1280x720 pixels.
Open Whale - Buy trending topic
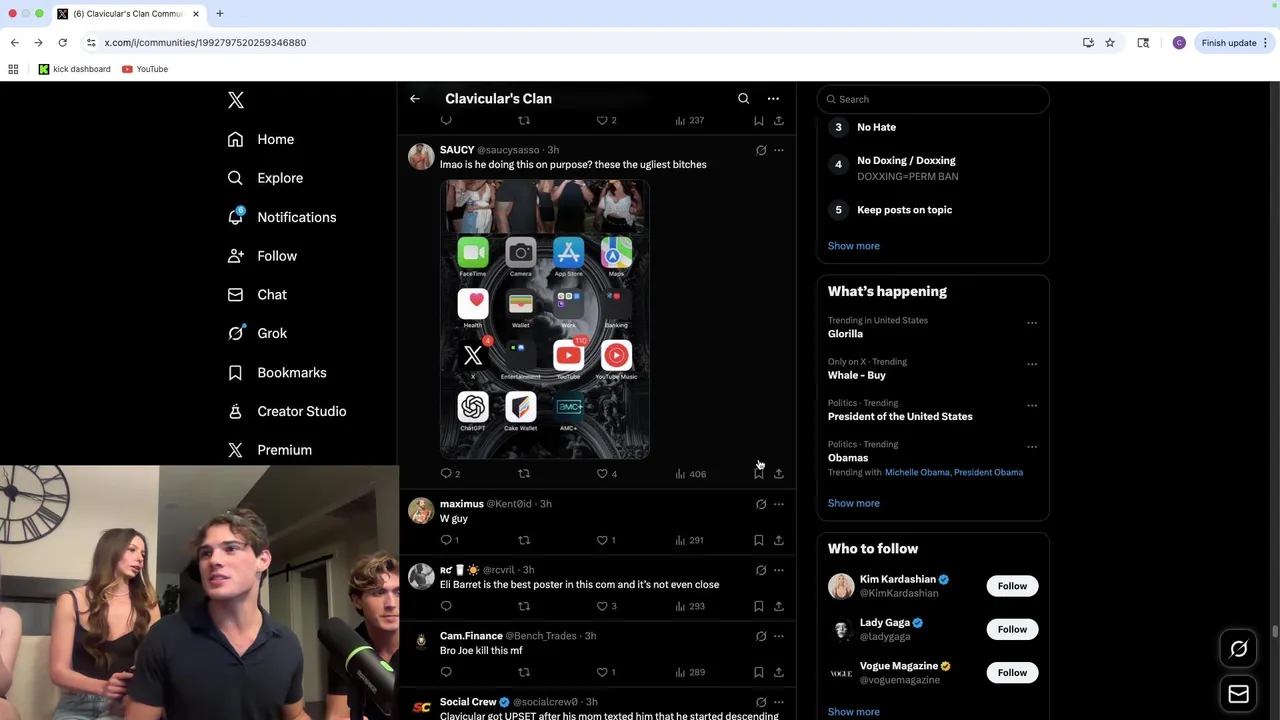(x=857, y=375)
